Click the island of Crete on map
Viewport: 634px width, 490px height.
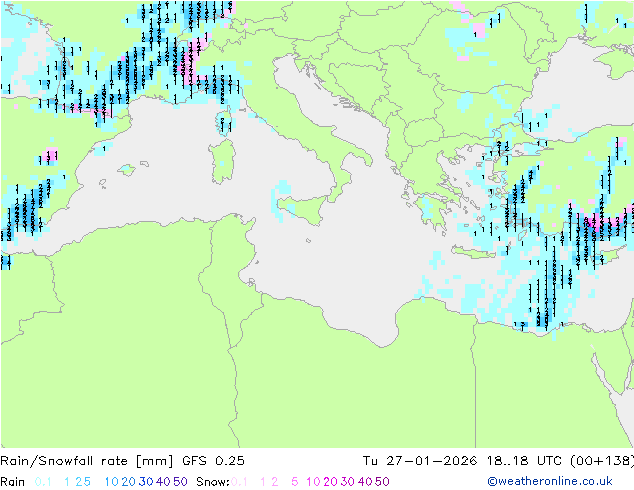(x=473, y=253)
